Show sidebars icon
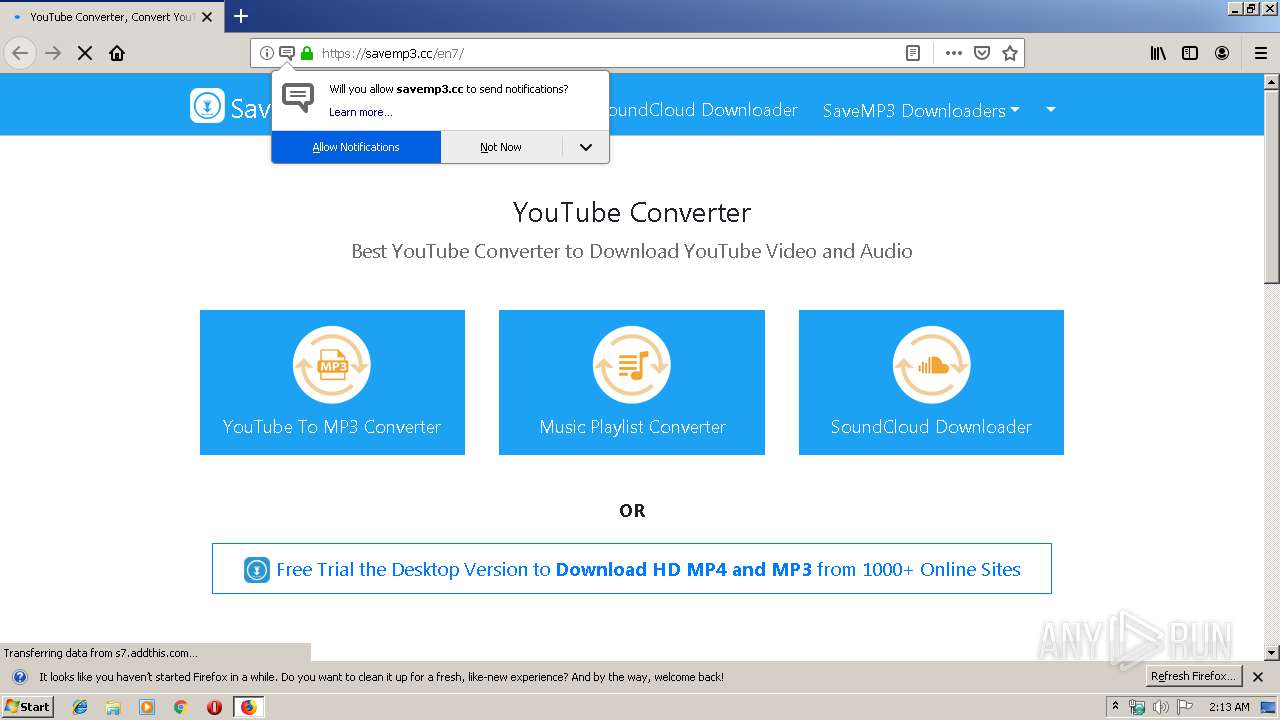 (x=1190, y=53)
